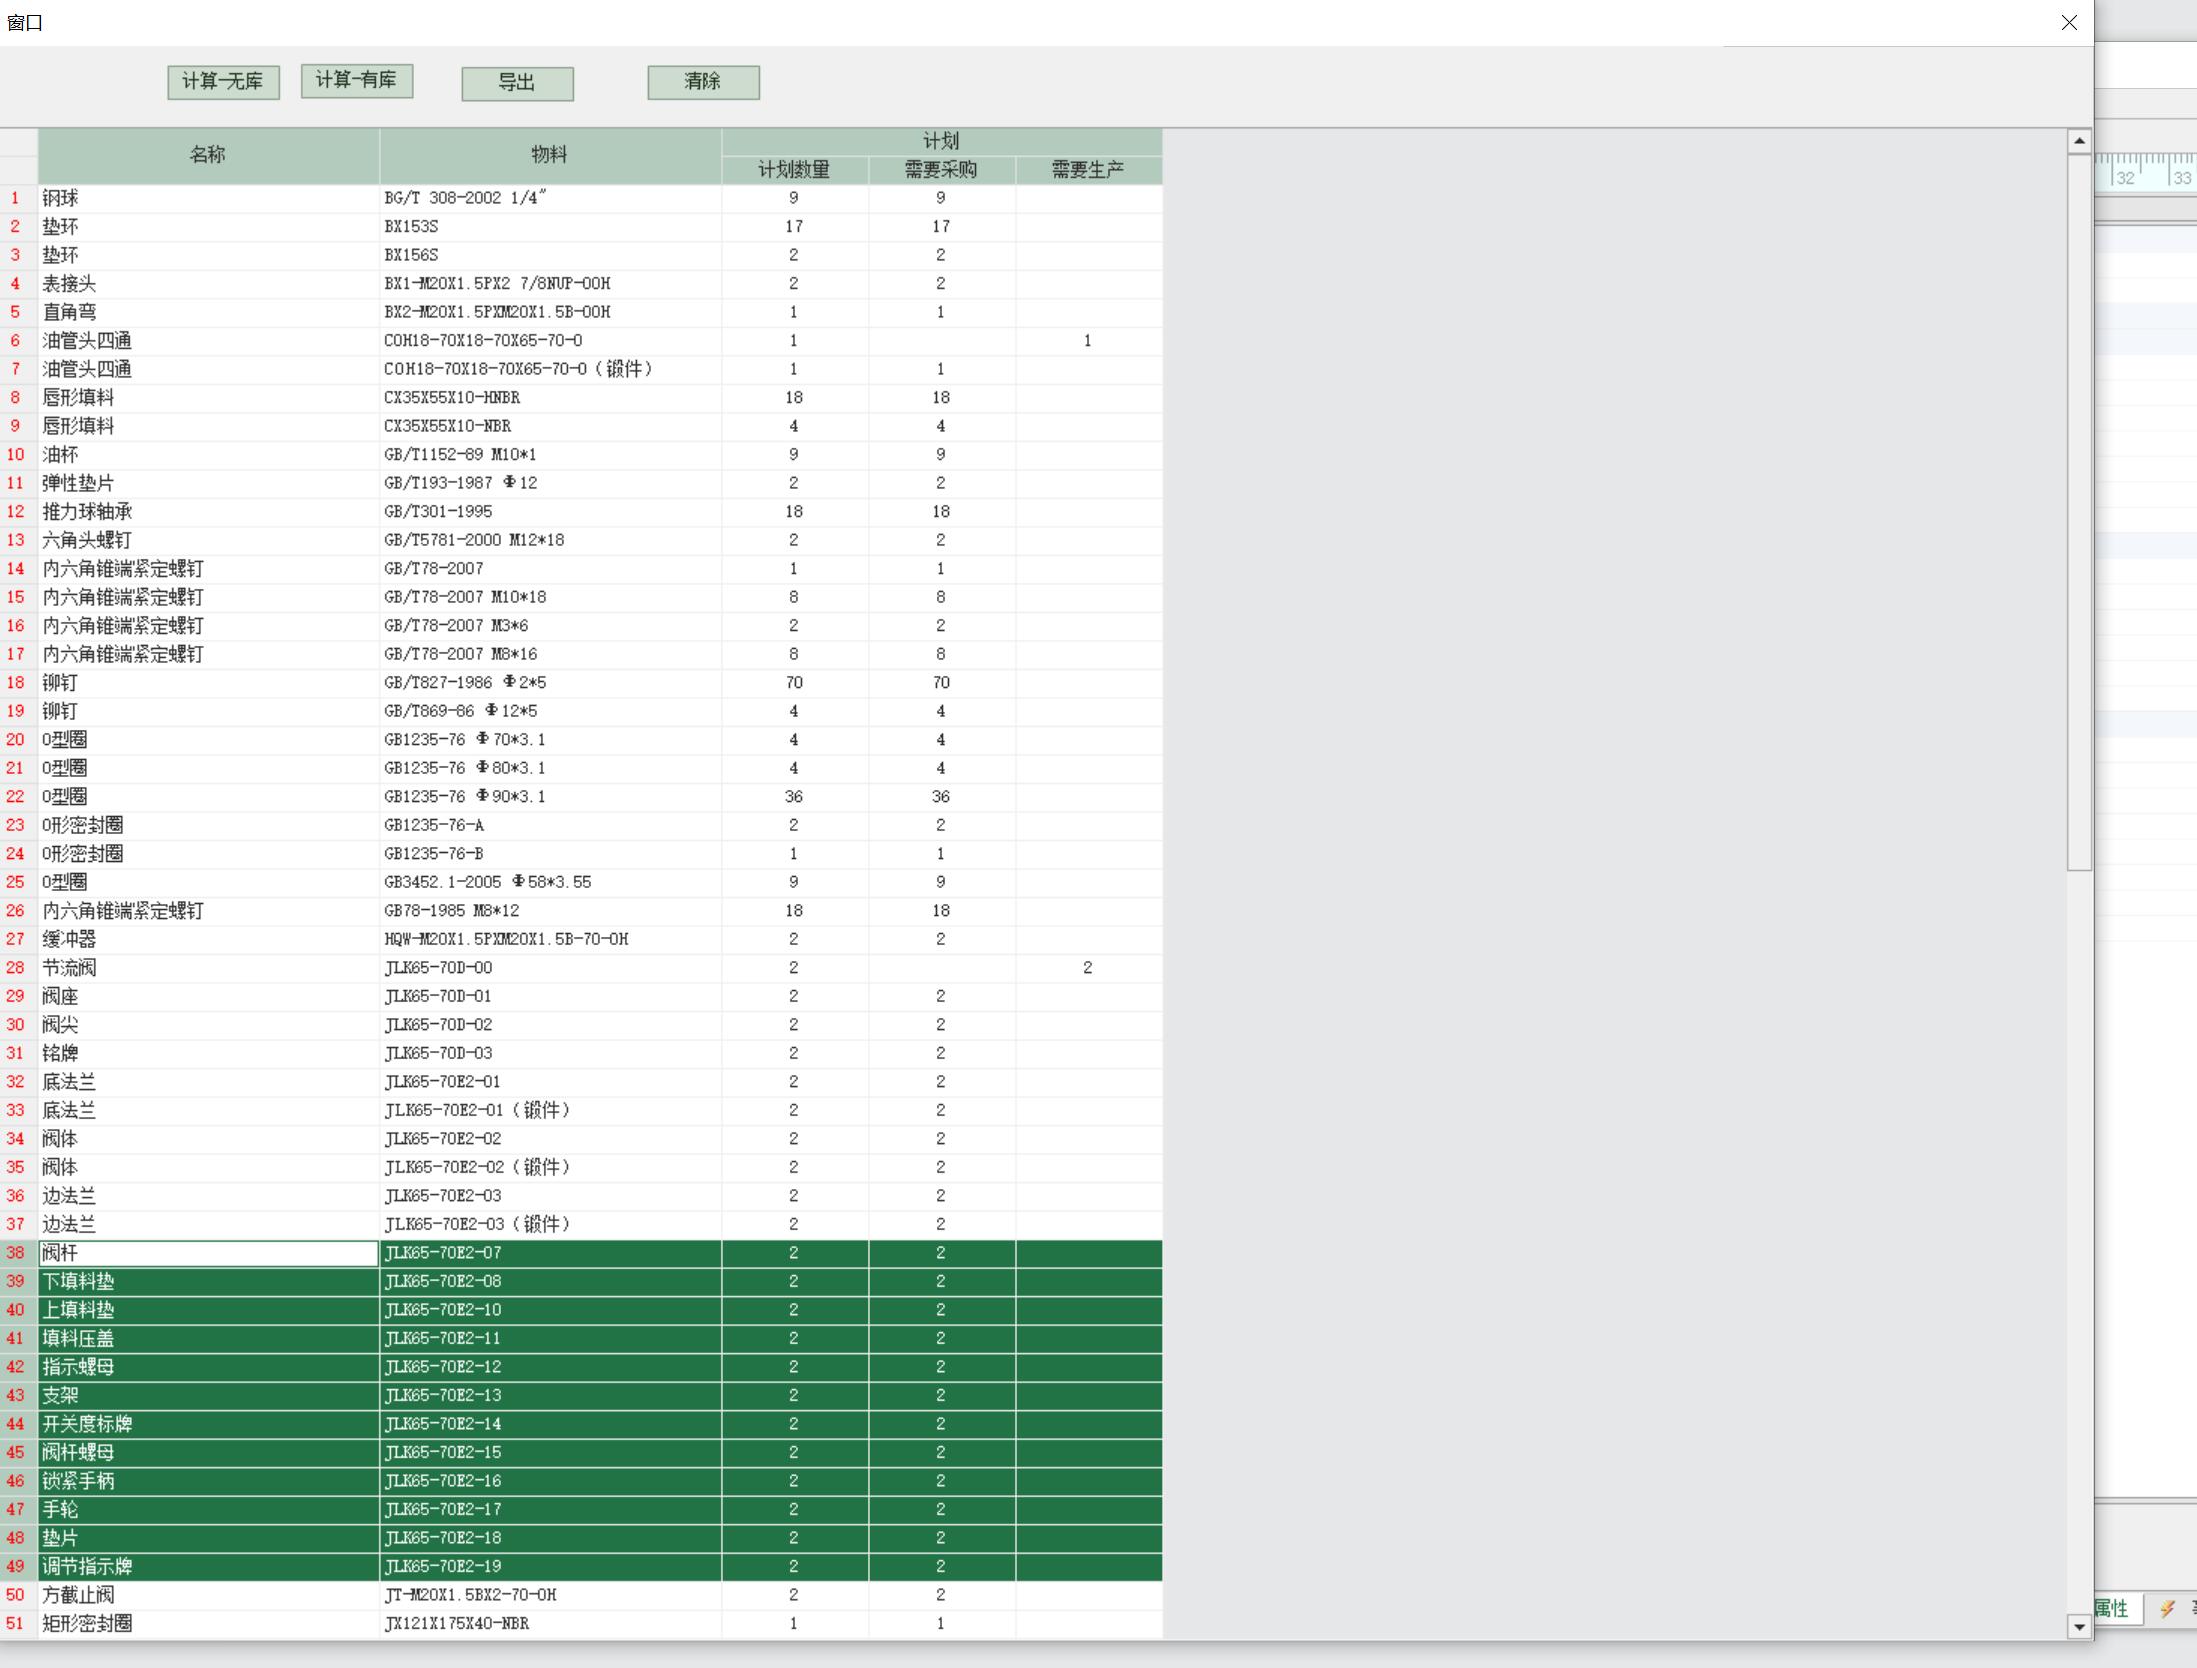Screen dimensions: 2197x1668
Task: Select the 阀尖 name cell
Action: 208,1025
